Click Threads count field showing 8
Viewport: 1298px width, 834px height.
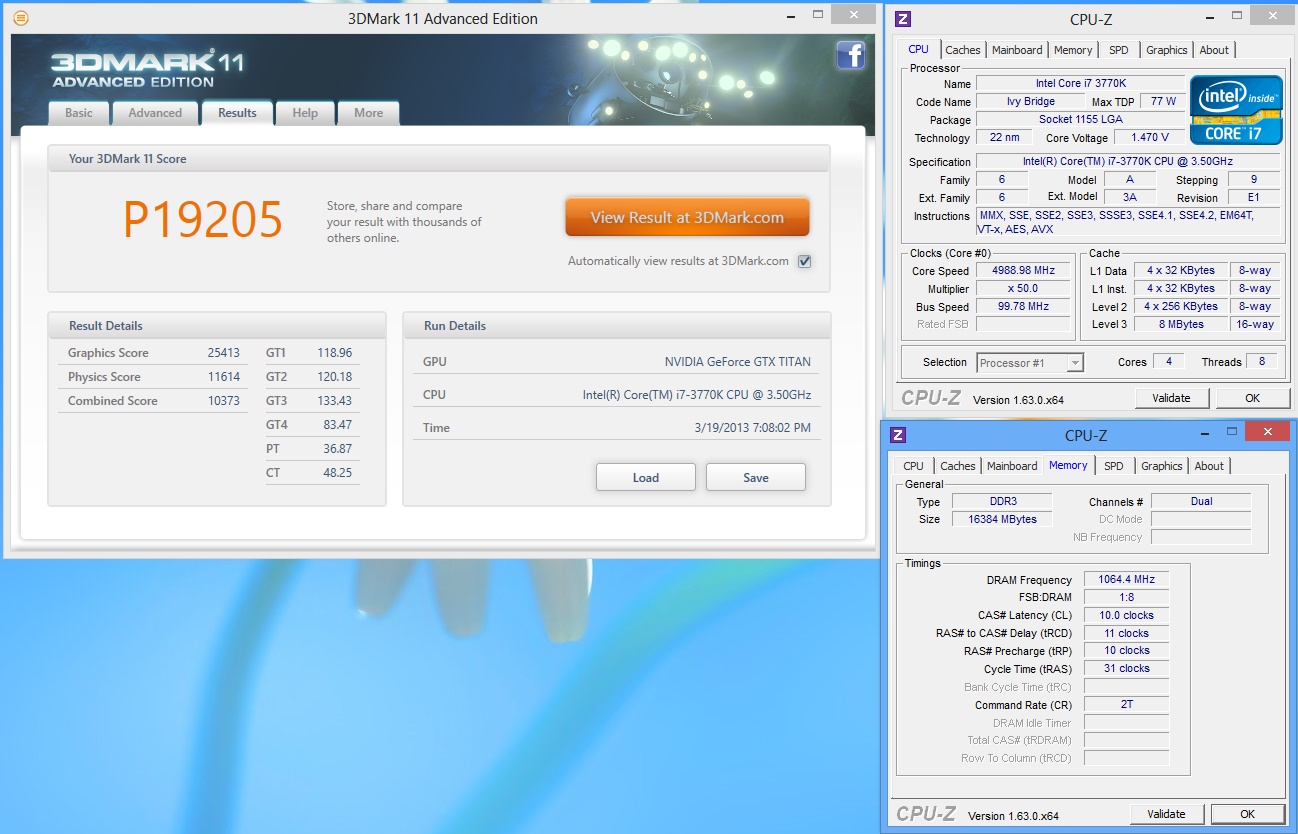pyautogui.click(x=1262, y=362)
